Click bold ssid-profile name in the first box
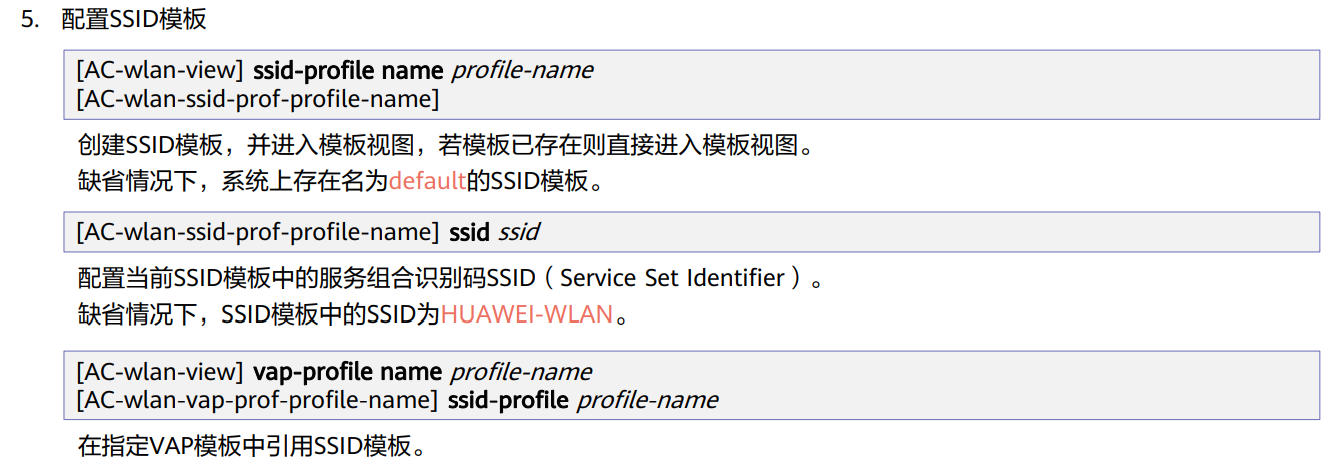This screenshot has width=1338, height=466. coord(348,71)
